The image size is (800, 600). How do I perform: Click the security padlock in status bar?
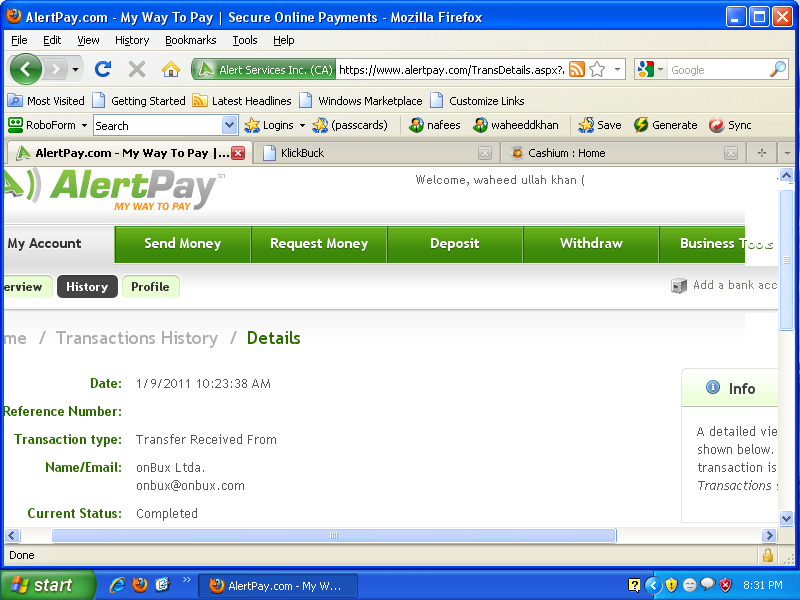click(767, 555)
